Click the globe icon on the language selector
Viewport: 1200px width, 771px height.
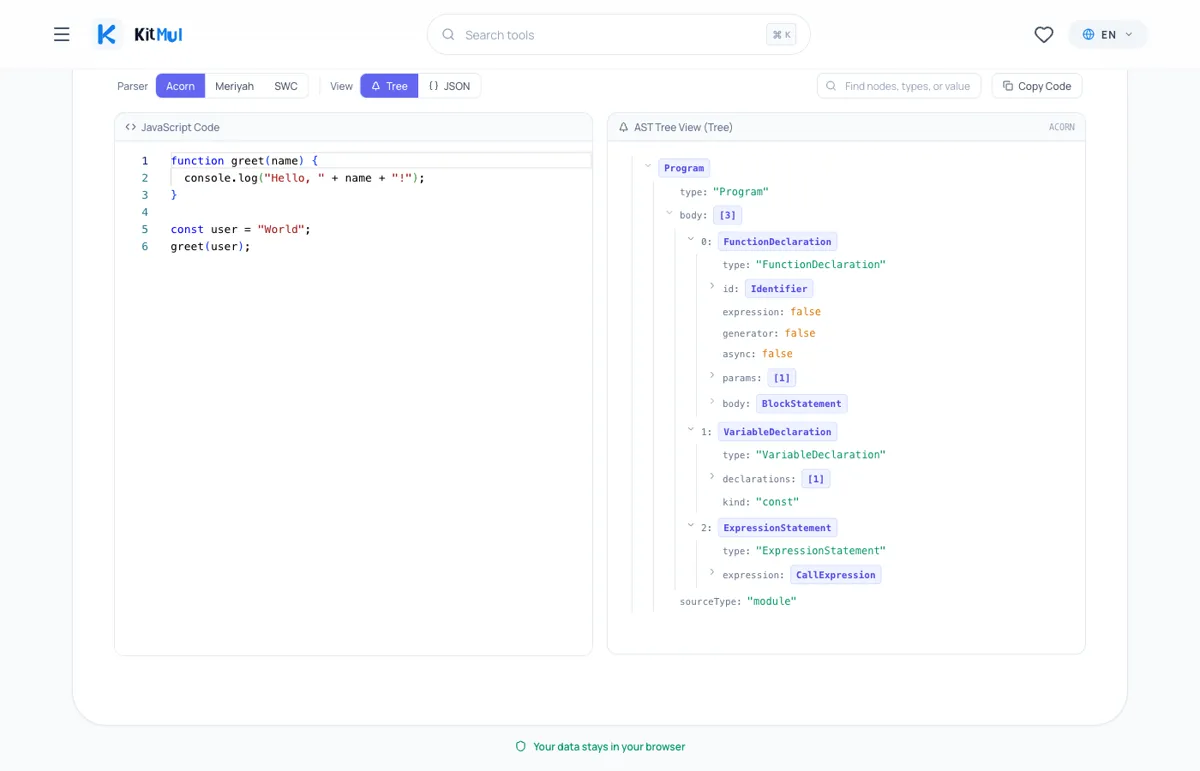[1087, 33]
